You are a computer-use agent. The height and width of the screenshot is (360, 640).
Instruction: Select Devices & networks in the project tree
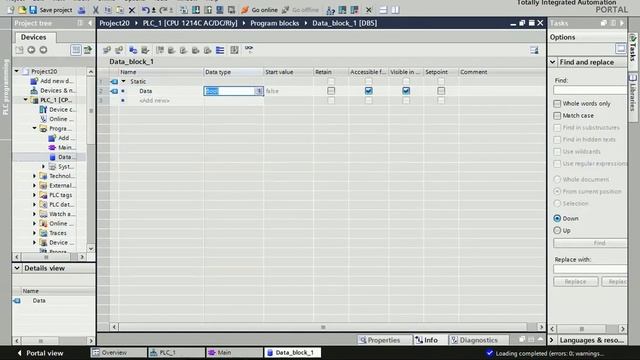53,90
